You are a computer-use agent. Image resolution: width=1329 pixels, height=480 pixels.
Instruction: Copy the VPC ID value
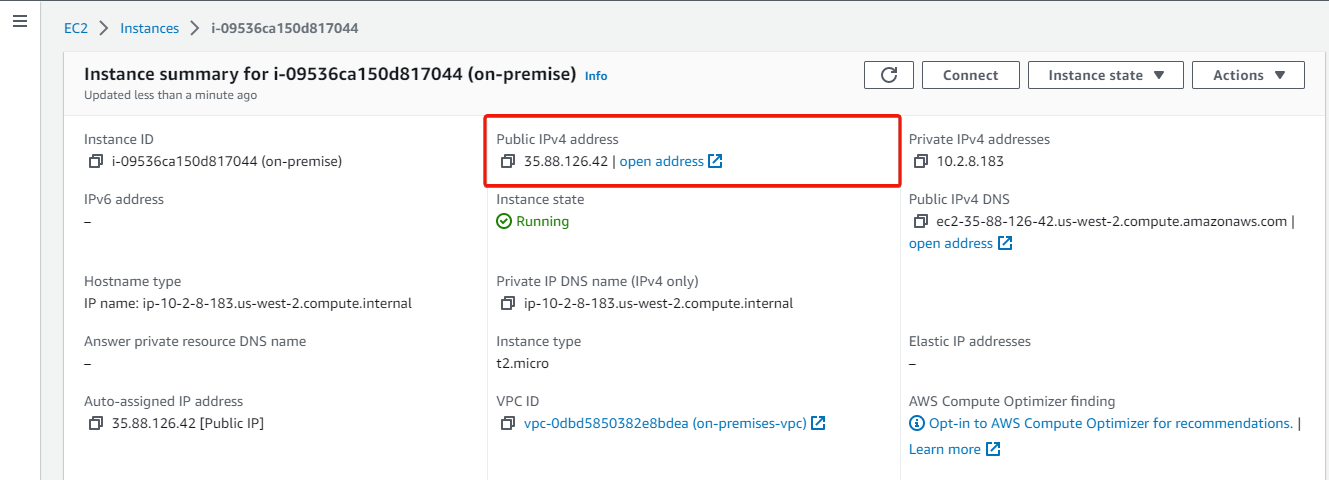508,423
